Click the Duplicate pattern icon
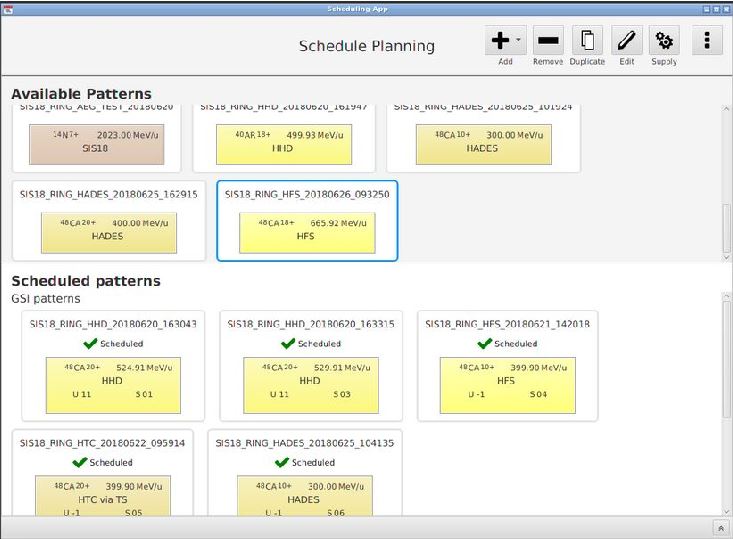The height and width of the screenshot is (539, 733). pyautogui.click(x=587, y=41)
